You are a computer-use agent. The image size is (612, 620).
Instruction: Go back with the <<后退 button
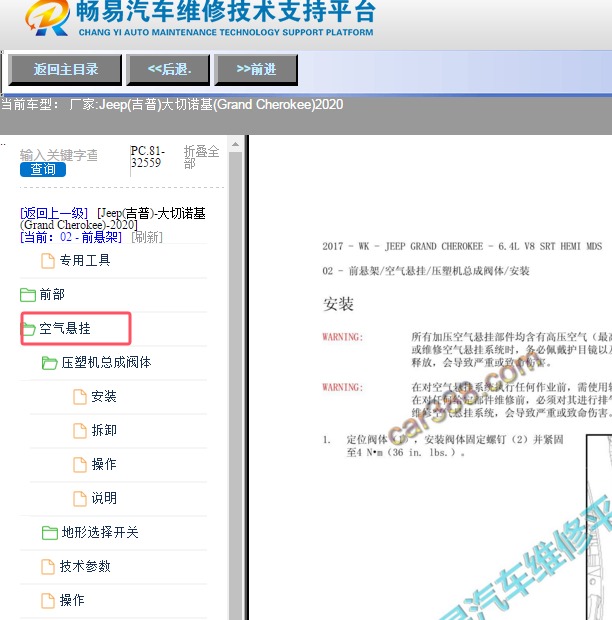pyautogui.click(x=168, y=70)
